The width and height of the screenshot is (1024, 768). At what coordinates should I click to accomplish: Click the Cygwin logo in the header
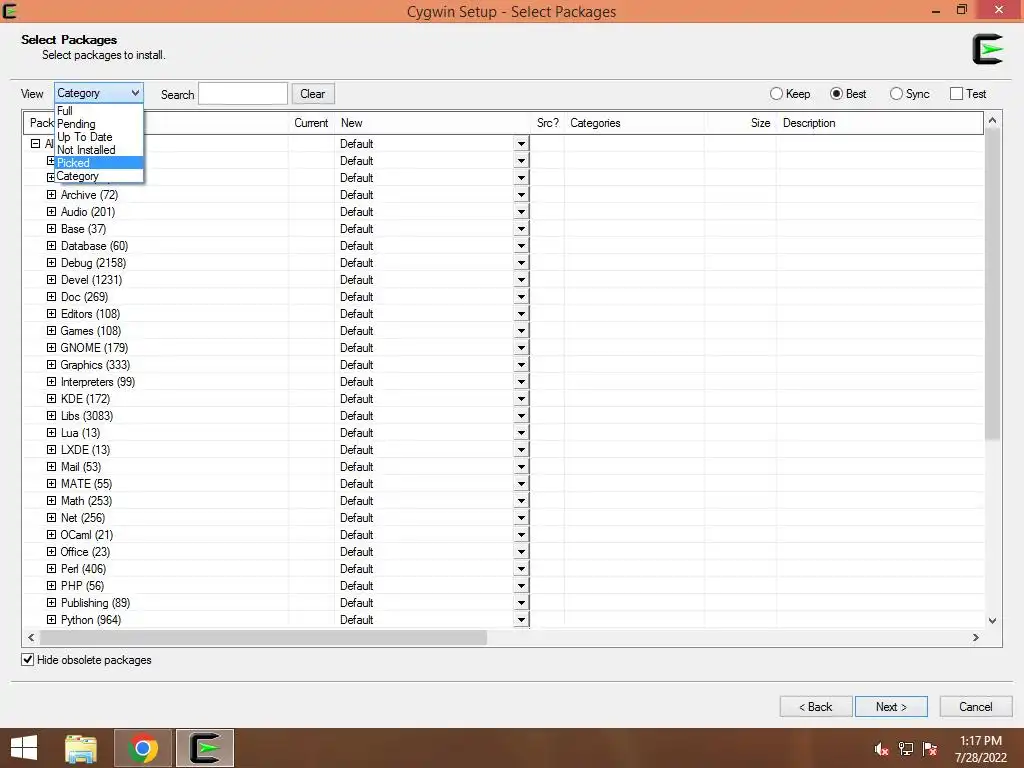(x=987, y=49)
